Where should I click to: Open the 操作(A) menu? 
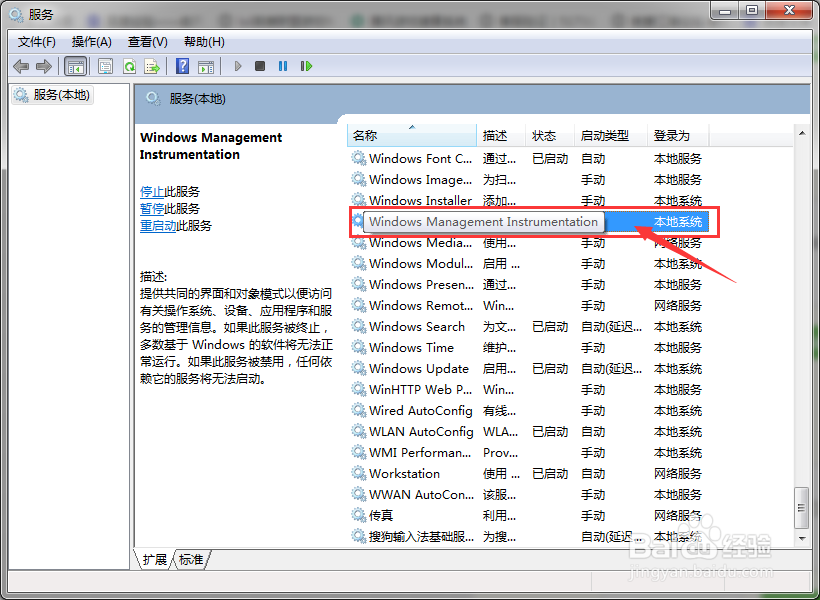(x=92, y=42)
